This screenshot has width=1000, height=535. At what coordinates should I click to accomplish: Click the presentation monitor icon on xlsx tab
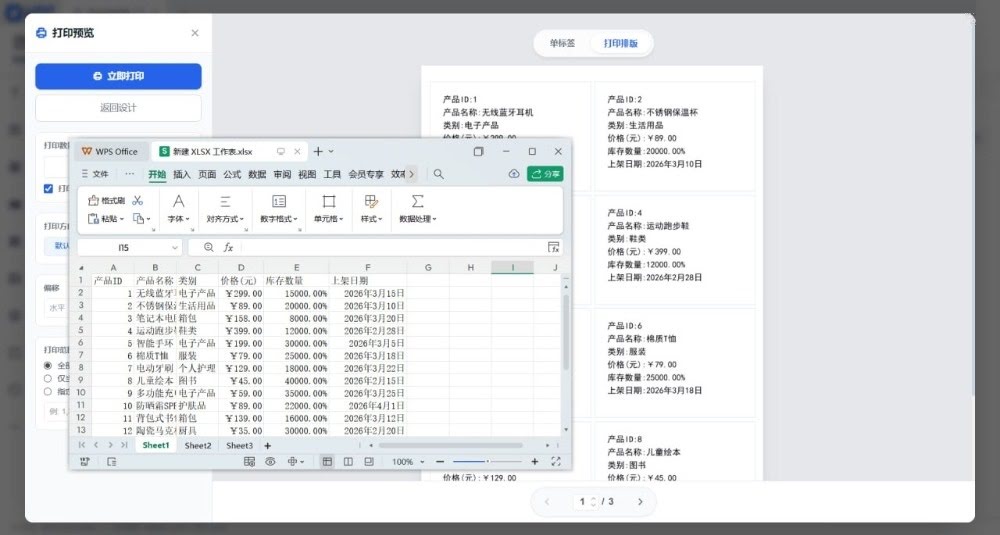click(281, 152)
